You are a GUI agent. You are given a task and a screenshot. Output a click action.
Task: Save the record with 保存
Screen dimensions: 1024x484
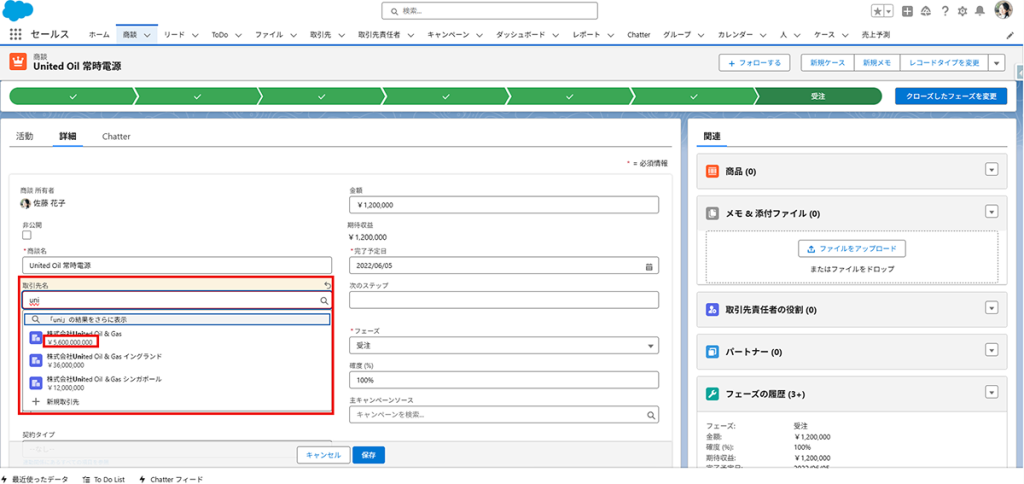point(368,455)
